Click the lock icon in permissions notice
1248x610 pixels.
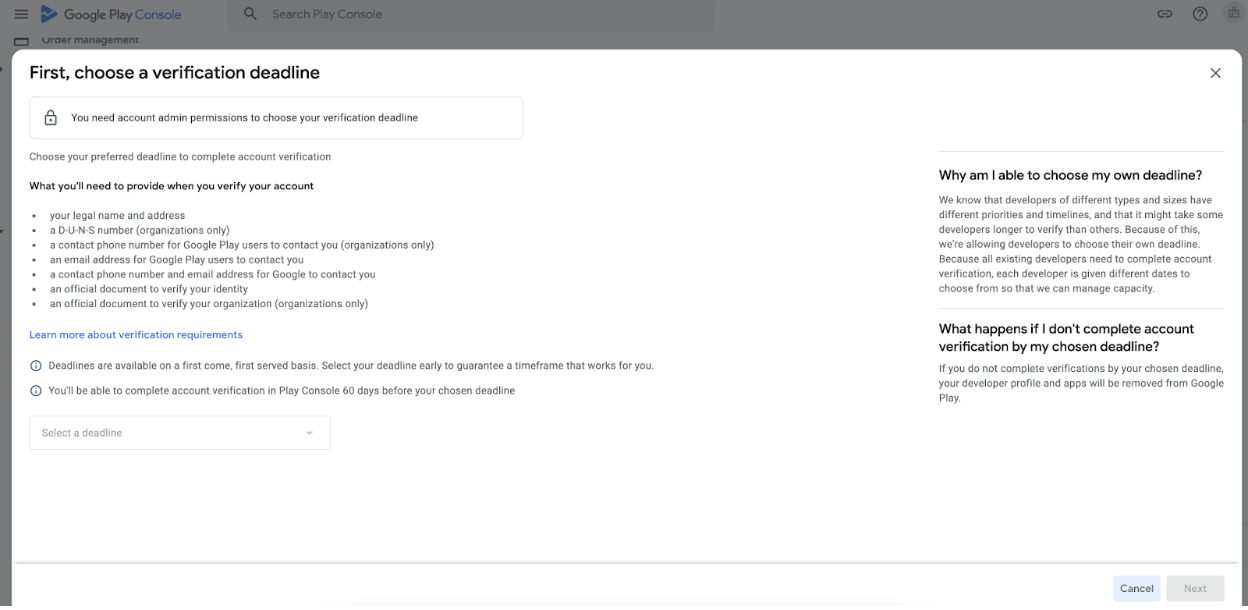[x=51, y=118]
